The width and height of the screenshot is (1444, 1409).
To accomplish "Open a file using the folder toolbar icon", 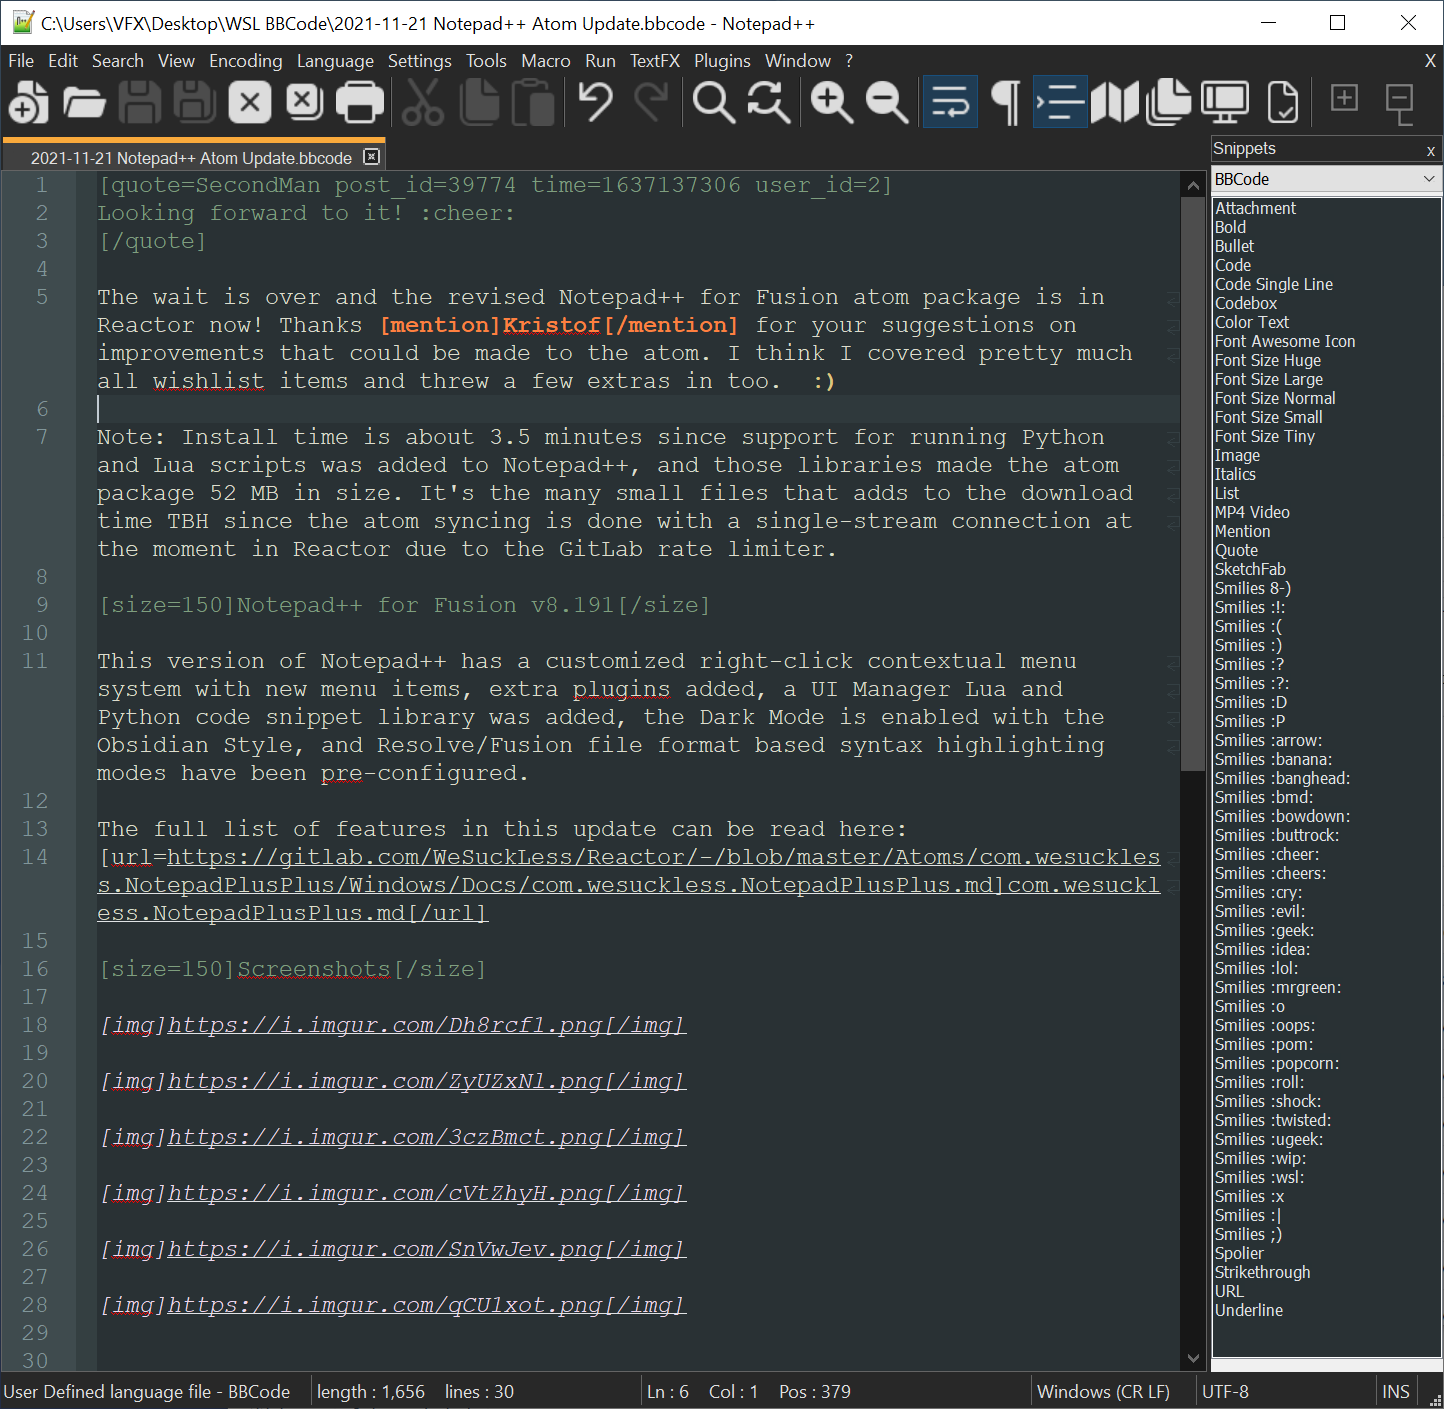I will click(84, 102).
